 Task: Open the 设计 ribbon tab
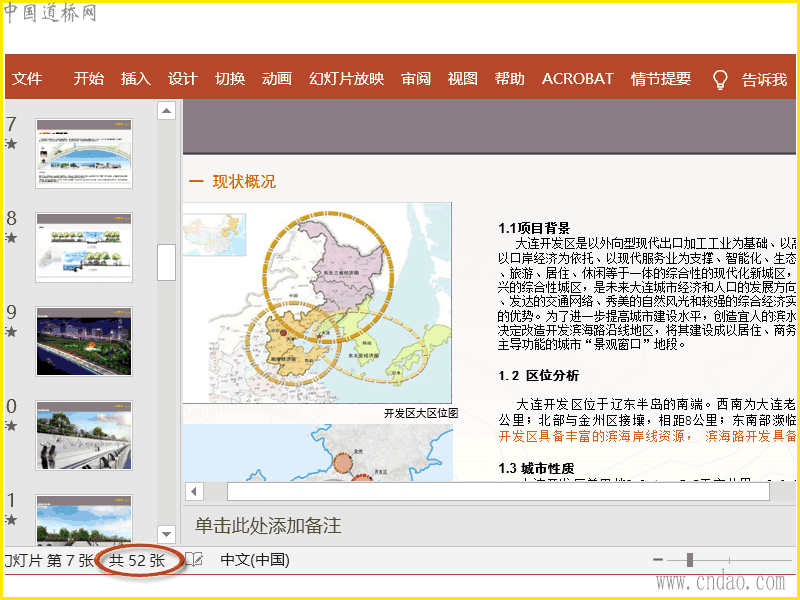coord(182,79)
